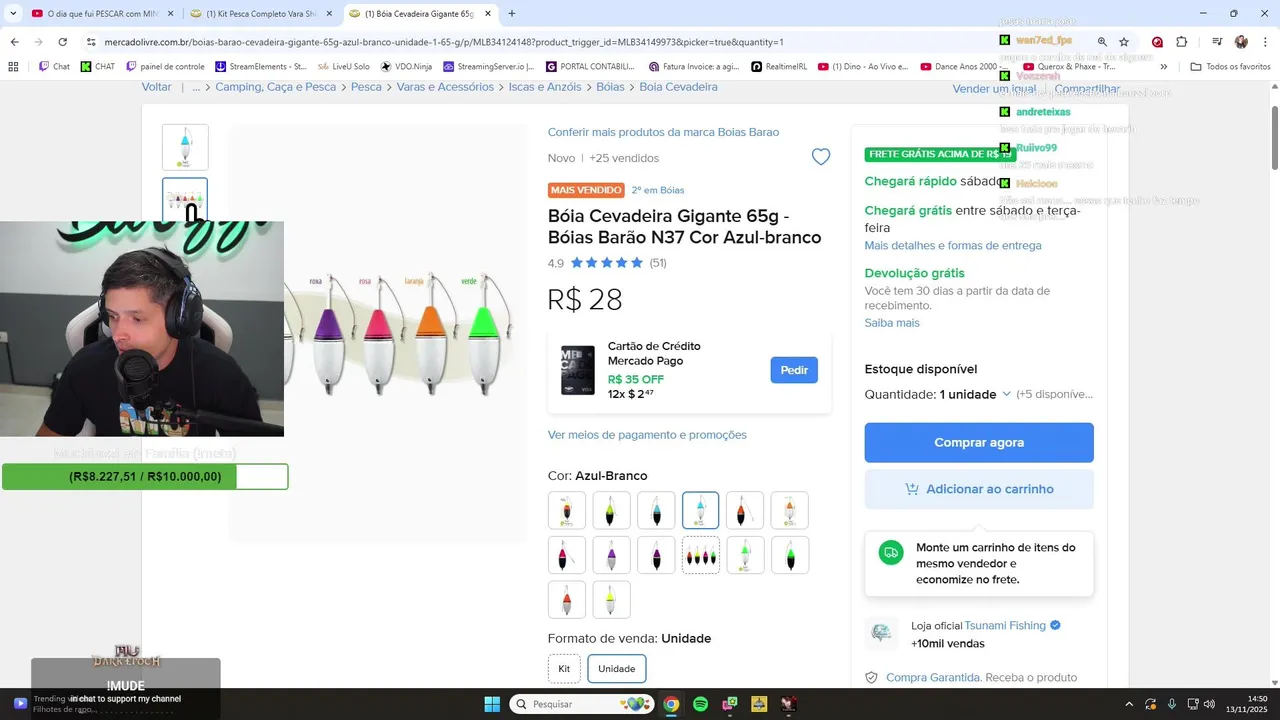Bookmark this page with the star icon

pos(1124,42)
